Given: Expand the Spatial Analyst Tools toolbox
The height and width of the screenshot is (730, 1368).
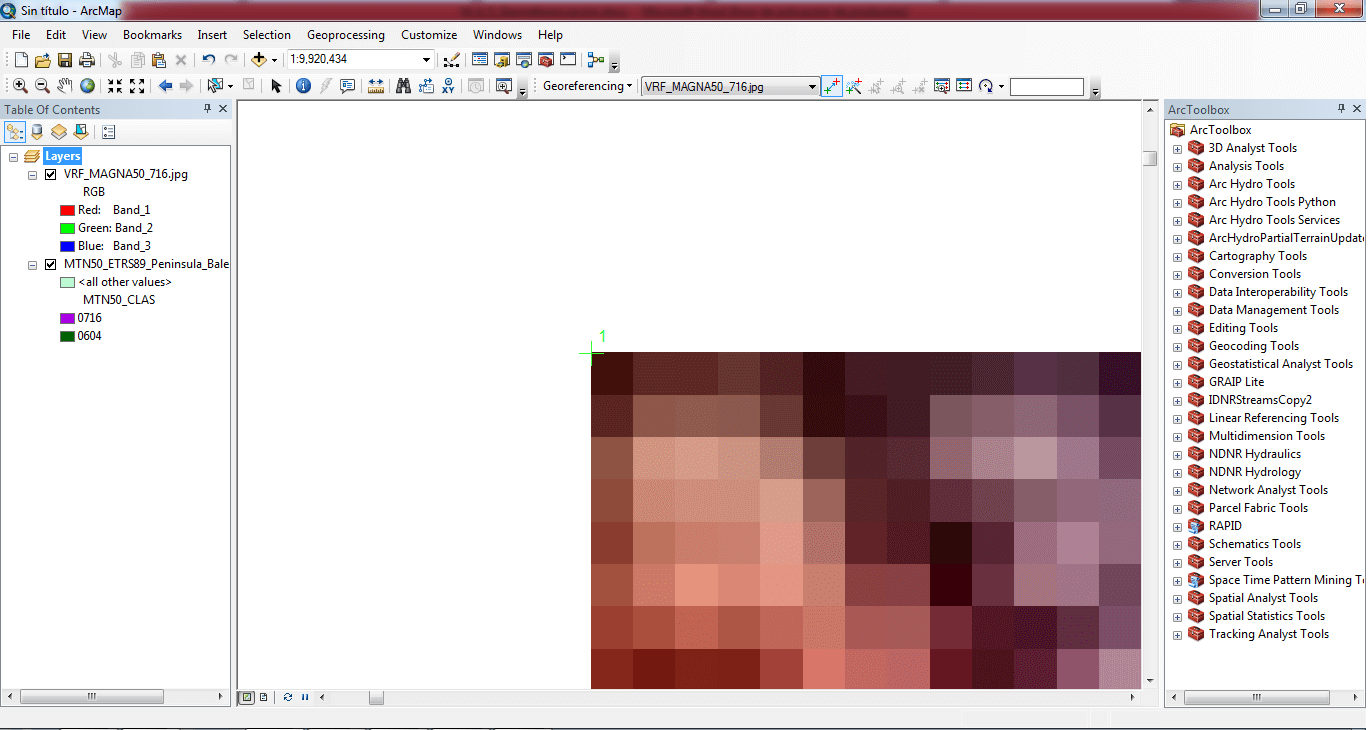Looking at the screenshot, I should [x=1177, y=598].
